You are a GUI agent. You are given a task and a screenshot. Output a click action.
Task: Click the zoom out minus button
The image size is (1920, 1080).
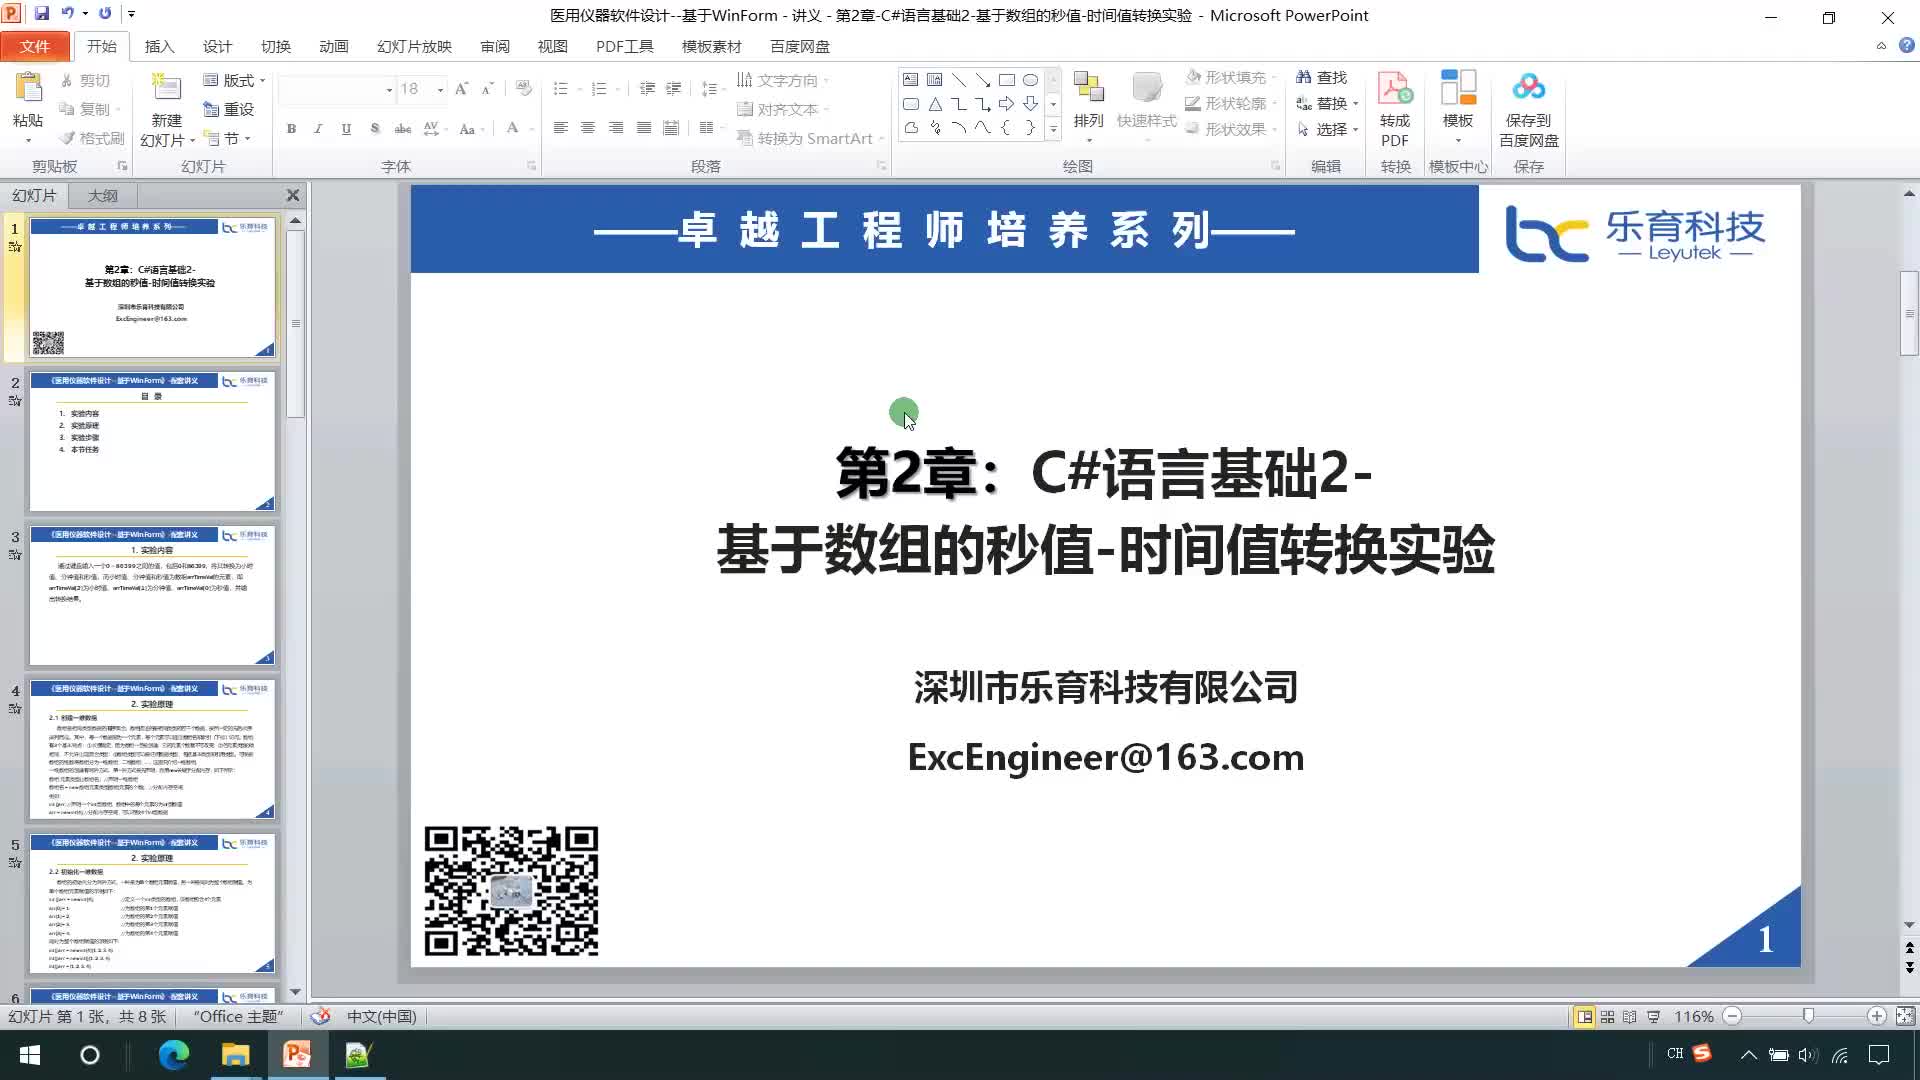tap(1733, 1016)
